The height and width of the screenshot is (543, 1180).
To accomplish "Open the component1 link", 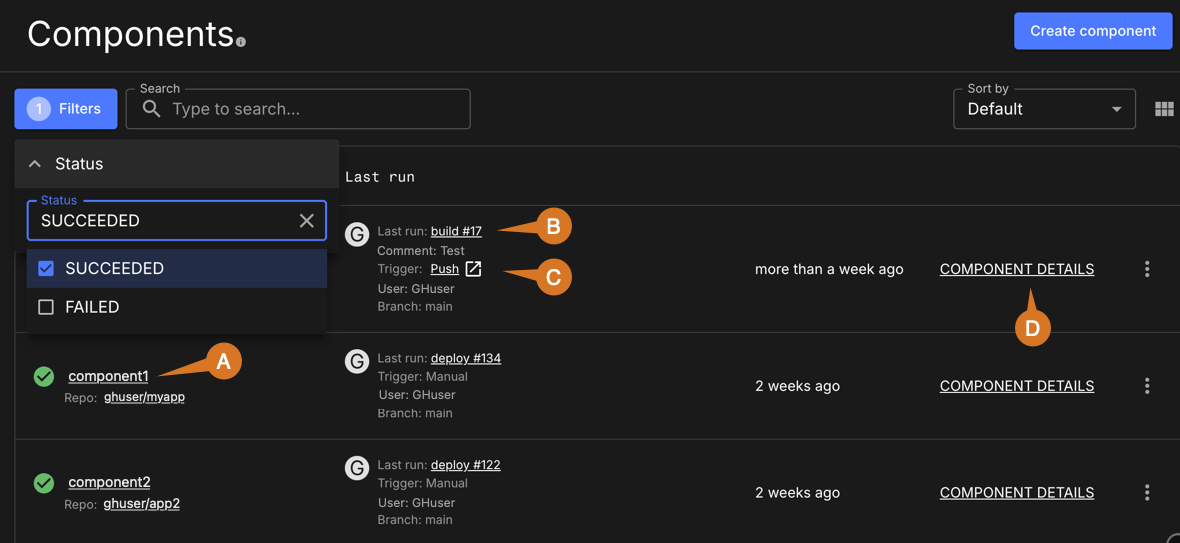I will click(108, 376).
